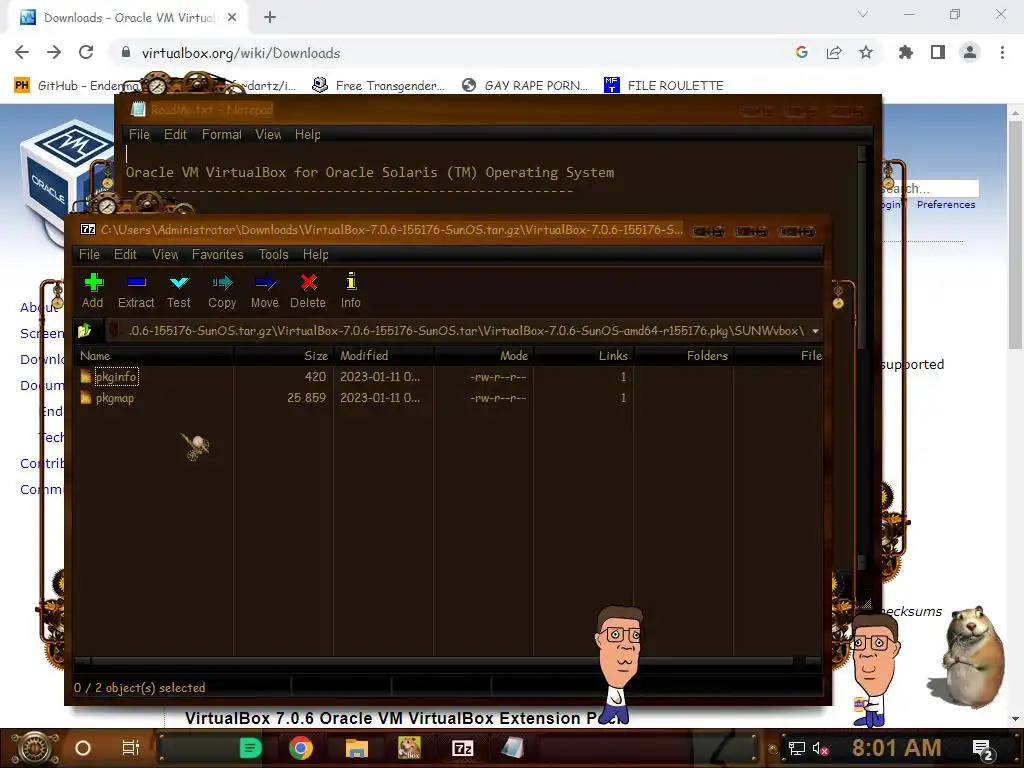Open the Chrome three-dot menu

pos(1002,52)
